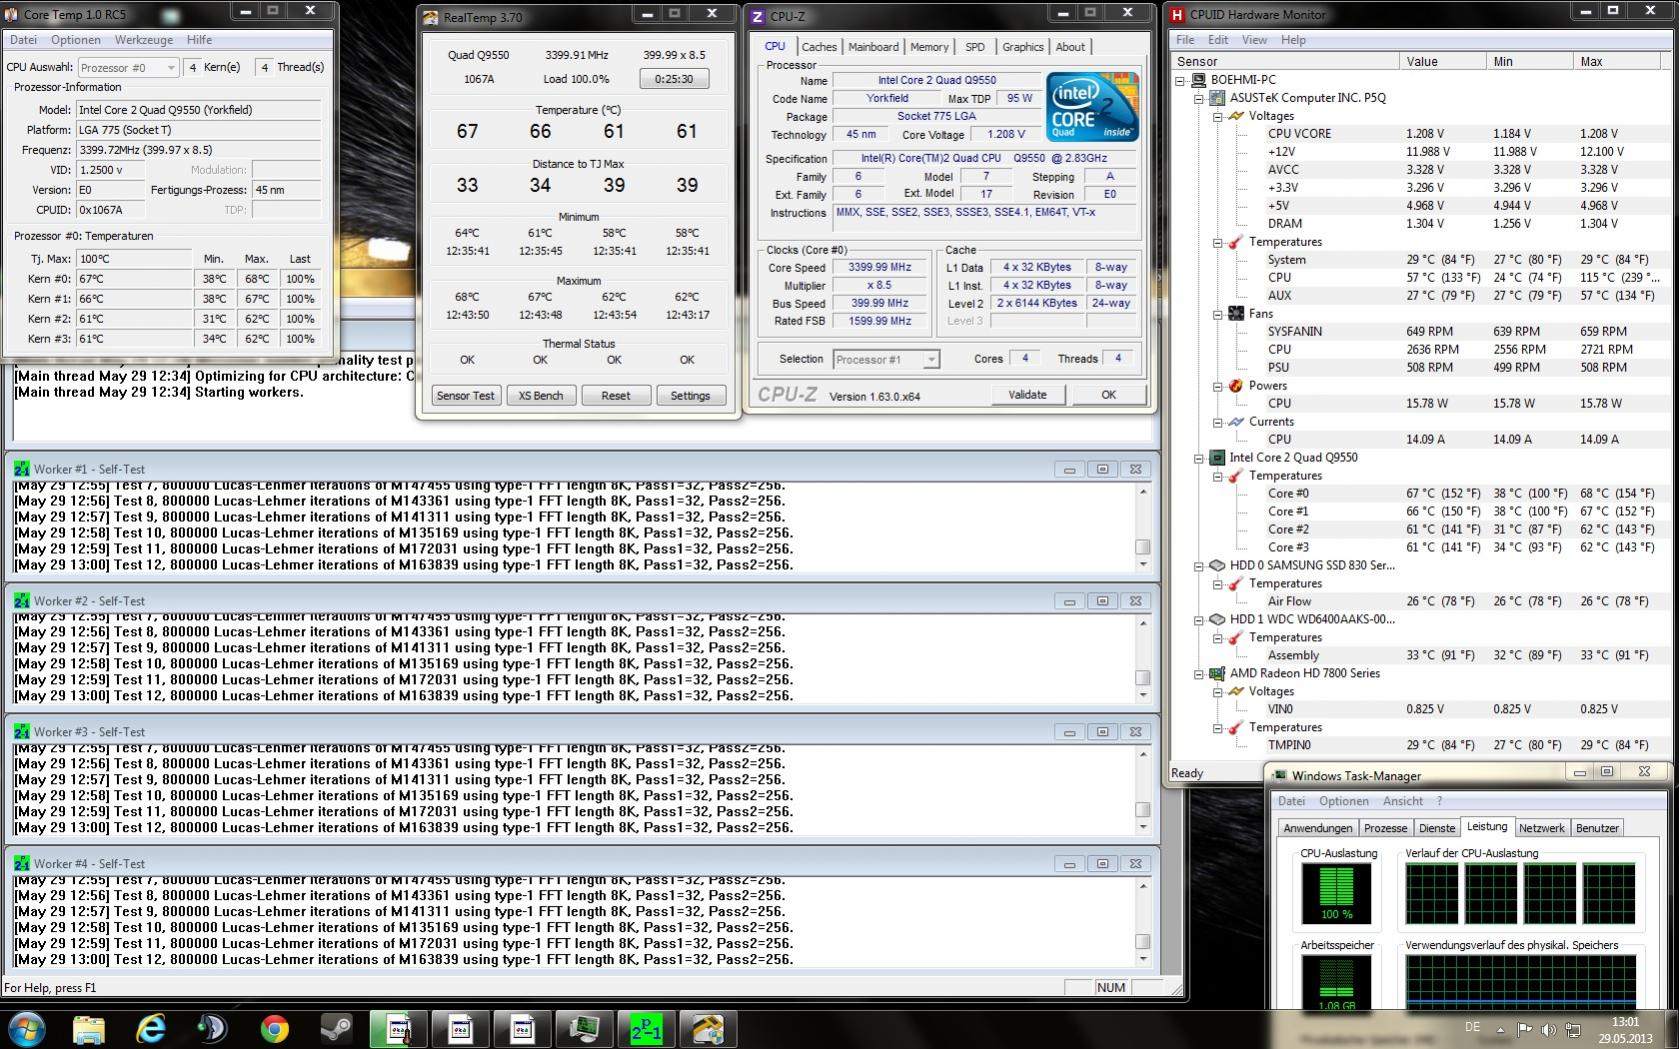
Task: Collapse the AMD Radeon HD 7800 node
Action: point(1199,674)
